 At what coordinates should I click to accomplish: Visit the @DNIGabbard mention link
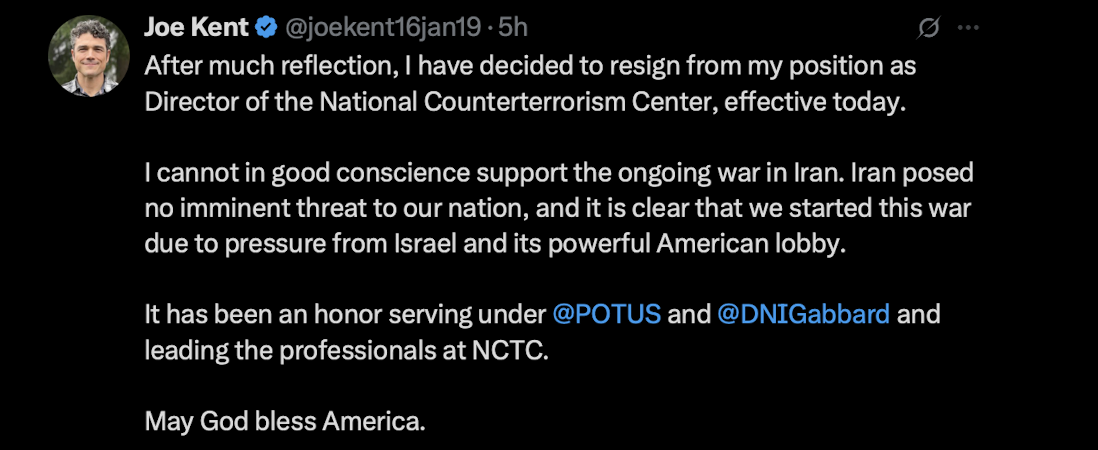click(803, 314)
